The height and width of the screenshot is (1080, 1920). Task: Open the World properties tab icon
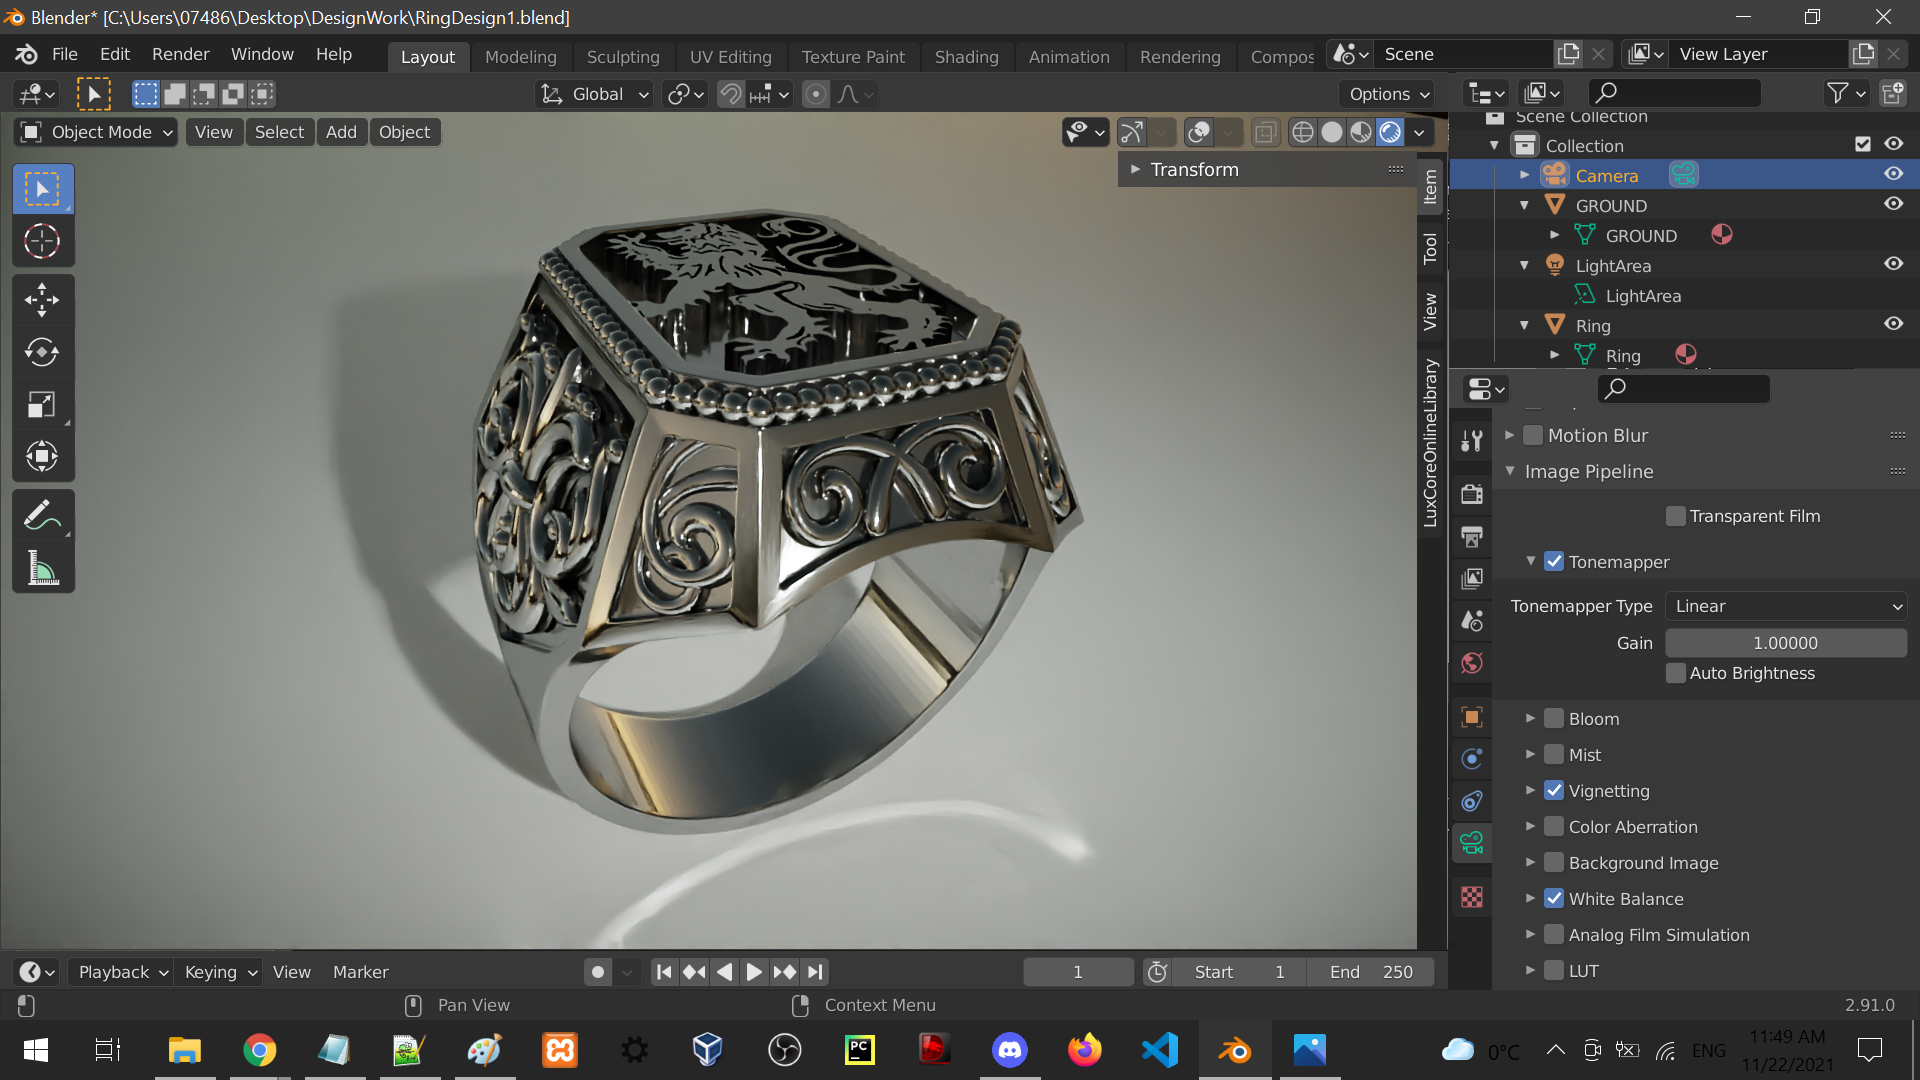(1472, 663)
